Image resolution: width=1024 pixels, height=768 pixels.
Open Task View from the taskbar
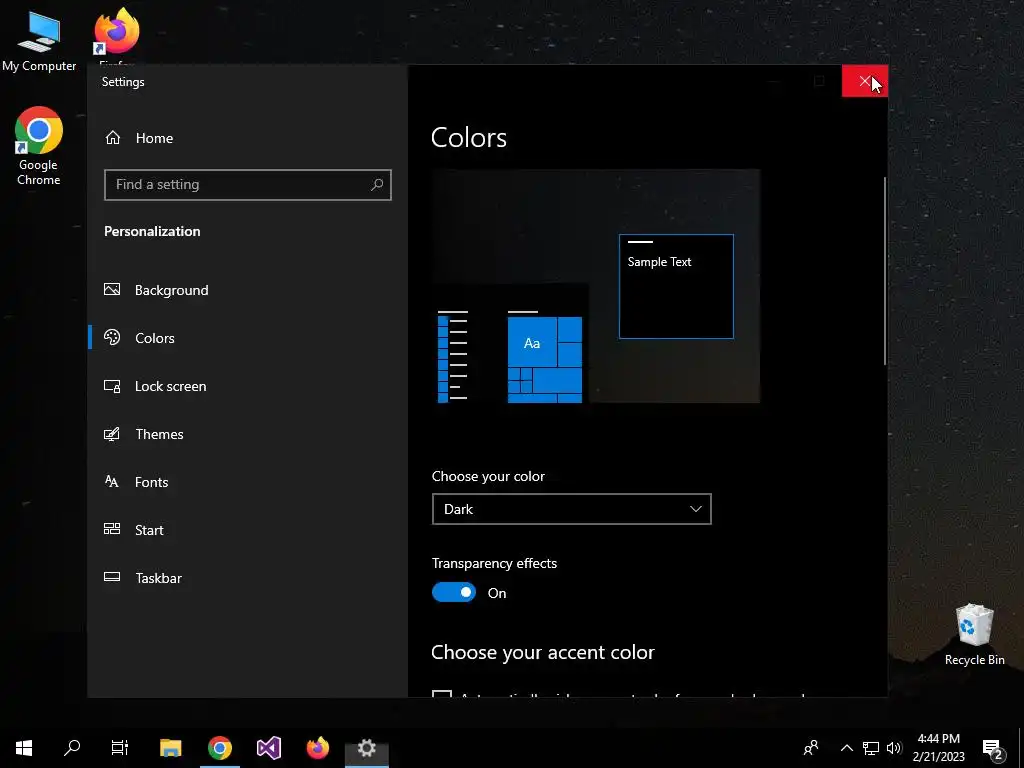click(120, 748)
